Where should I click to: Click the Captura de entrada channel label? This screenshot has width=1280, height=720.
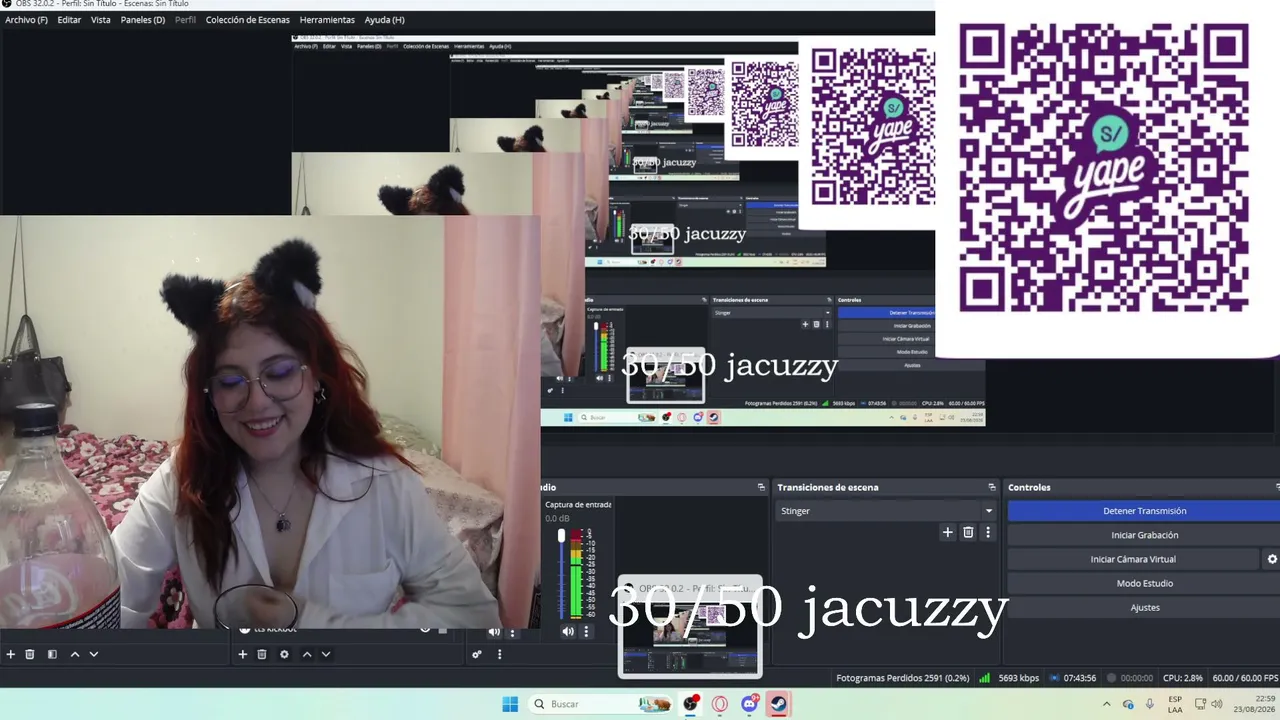click(x=578, y=505)
